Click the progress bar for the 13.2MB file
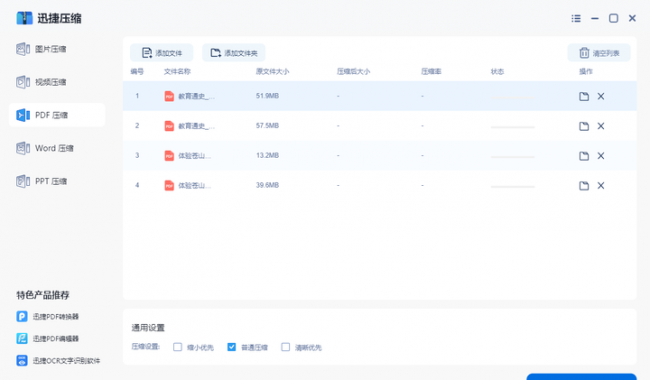This screenshot has height=380, width=650. tap(512, 157)
